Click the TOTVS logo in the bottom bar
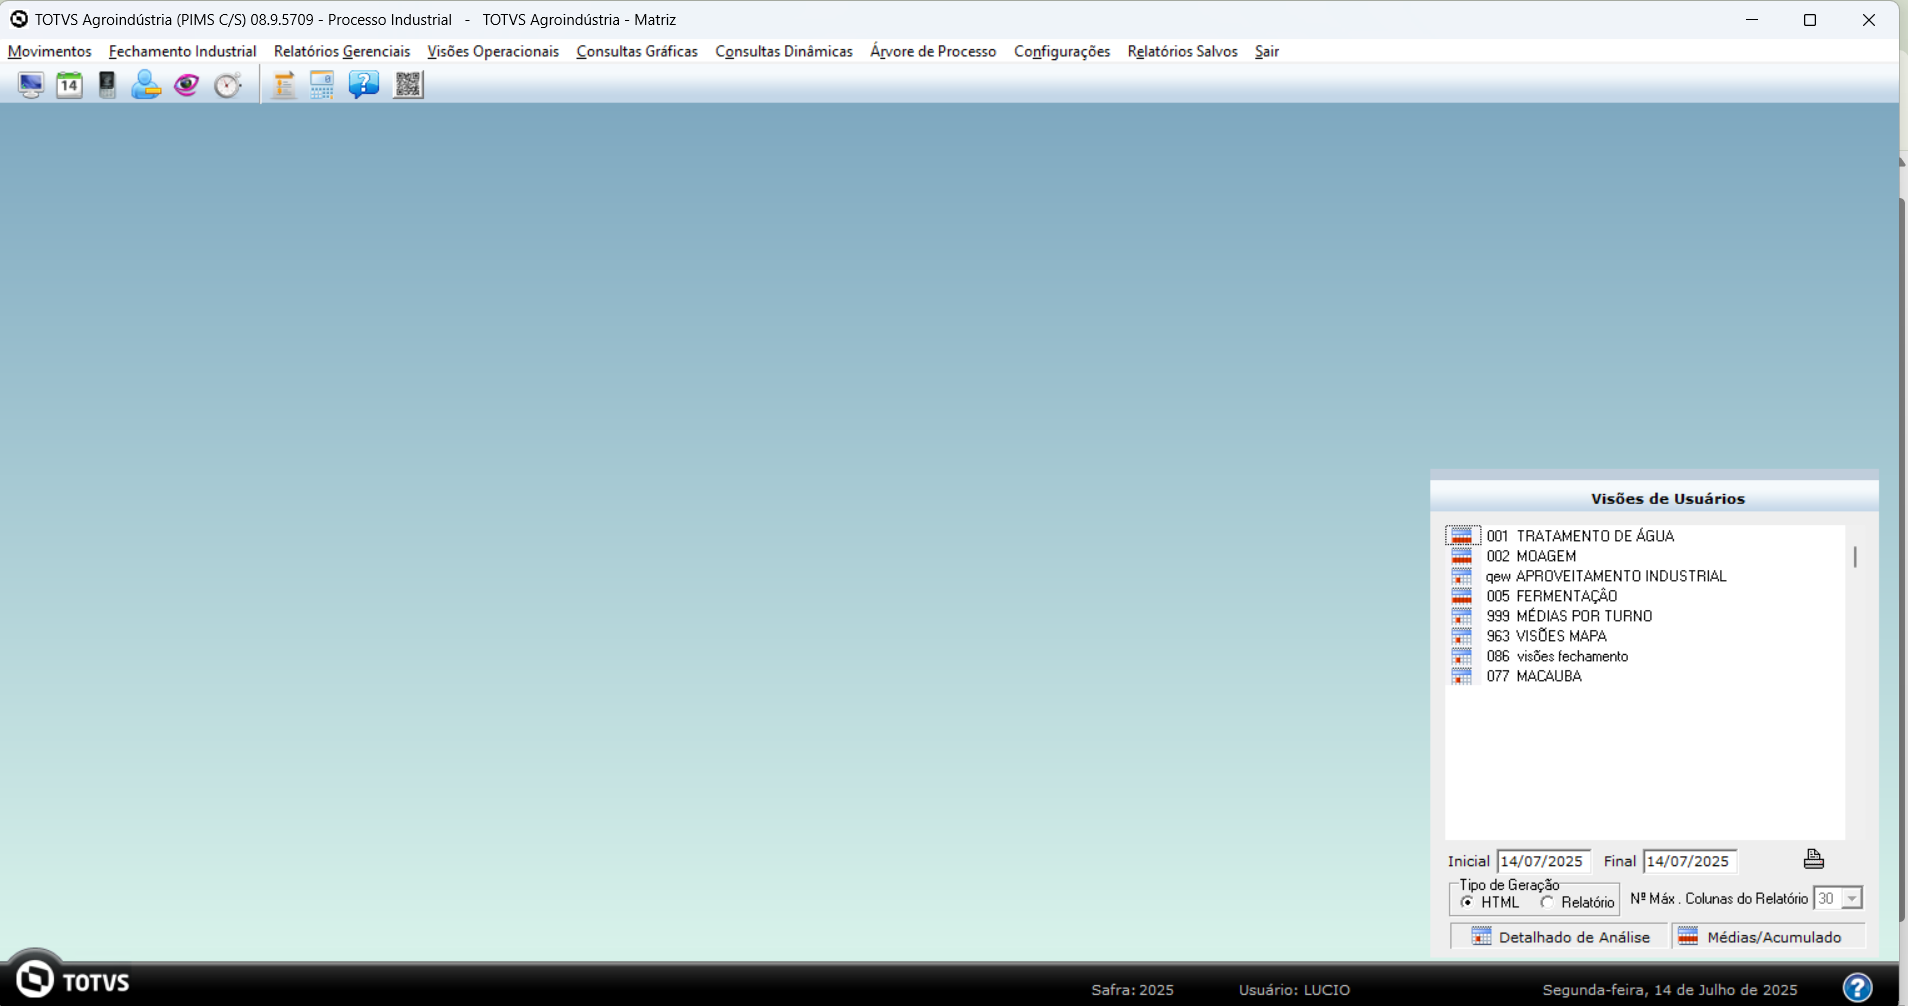 73,981
